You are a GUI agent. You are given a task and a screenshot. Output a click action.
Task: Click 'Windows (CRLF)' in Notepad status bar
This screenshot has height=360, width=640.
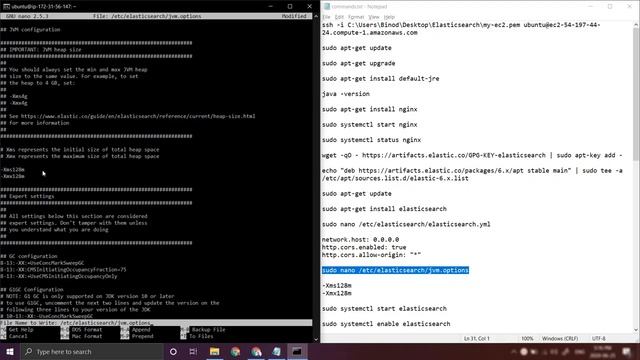(560, 338)
